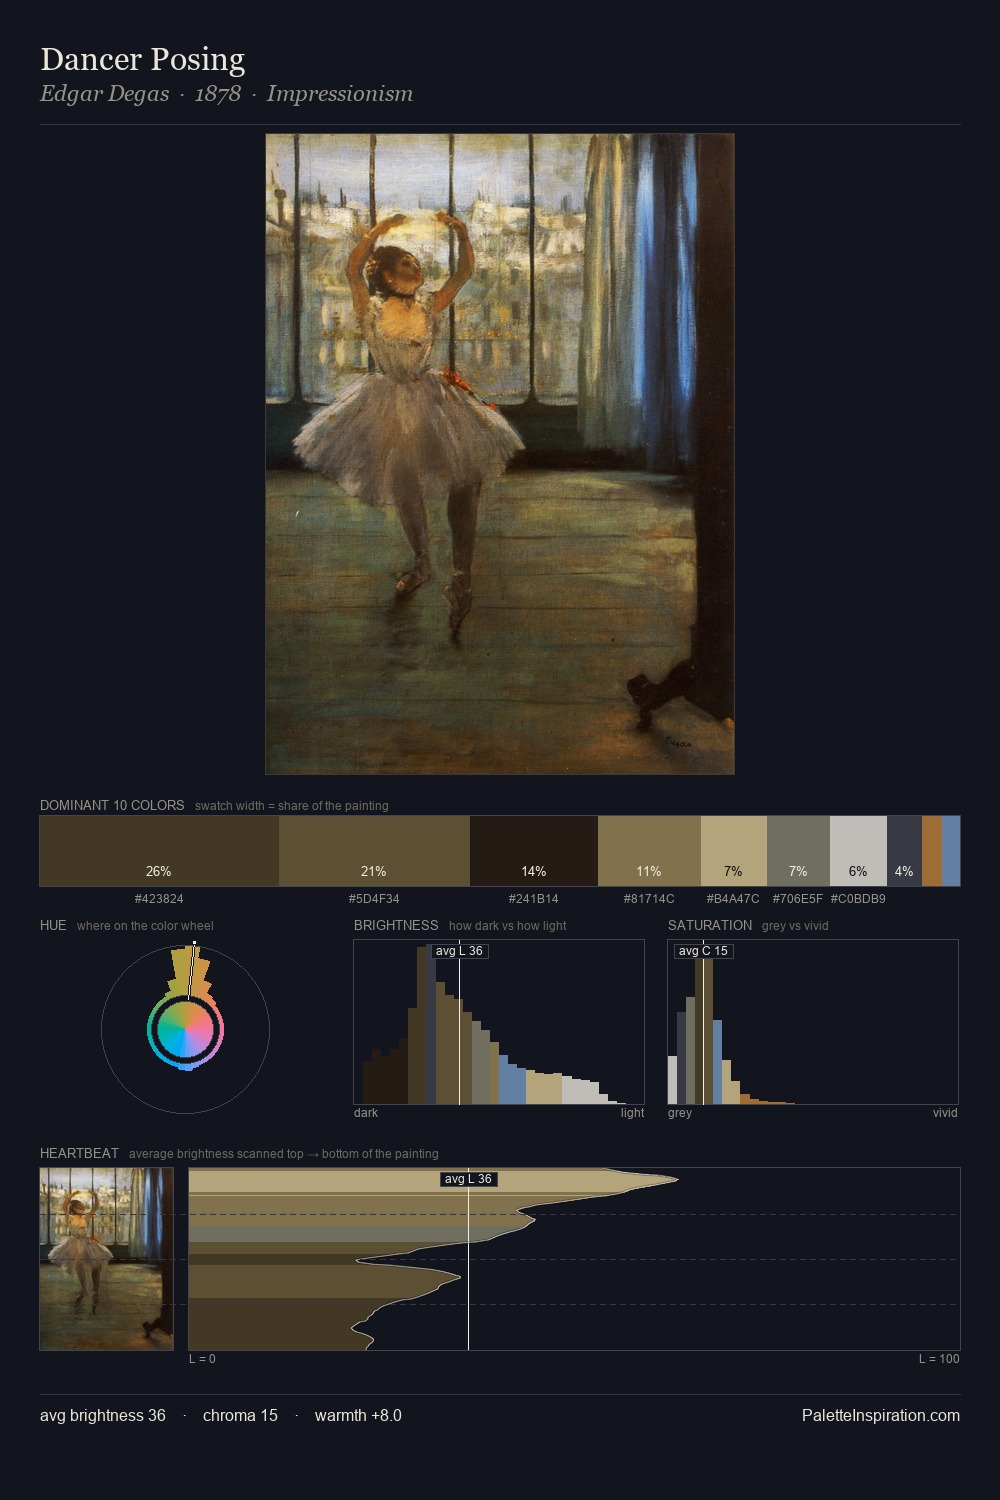Click the L = 100 axis label
The image size is (1000, 1500).
pyautogui.click(x=939, y=1359)
